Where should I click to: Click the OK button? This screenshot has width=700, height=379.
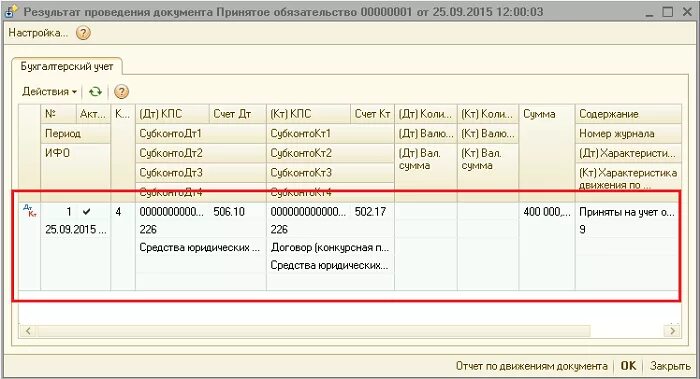tap(628, 366)
